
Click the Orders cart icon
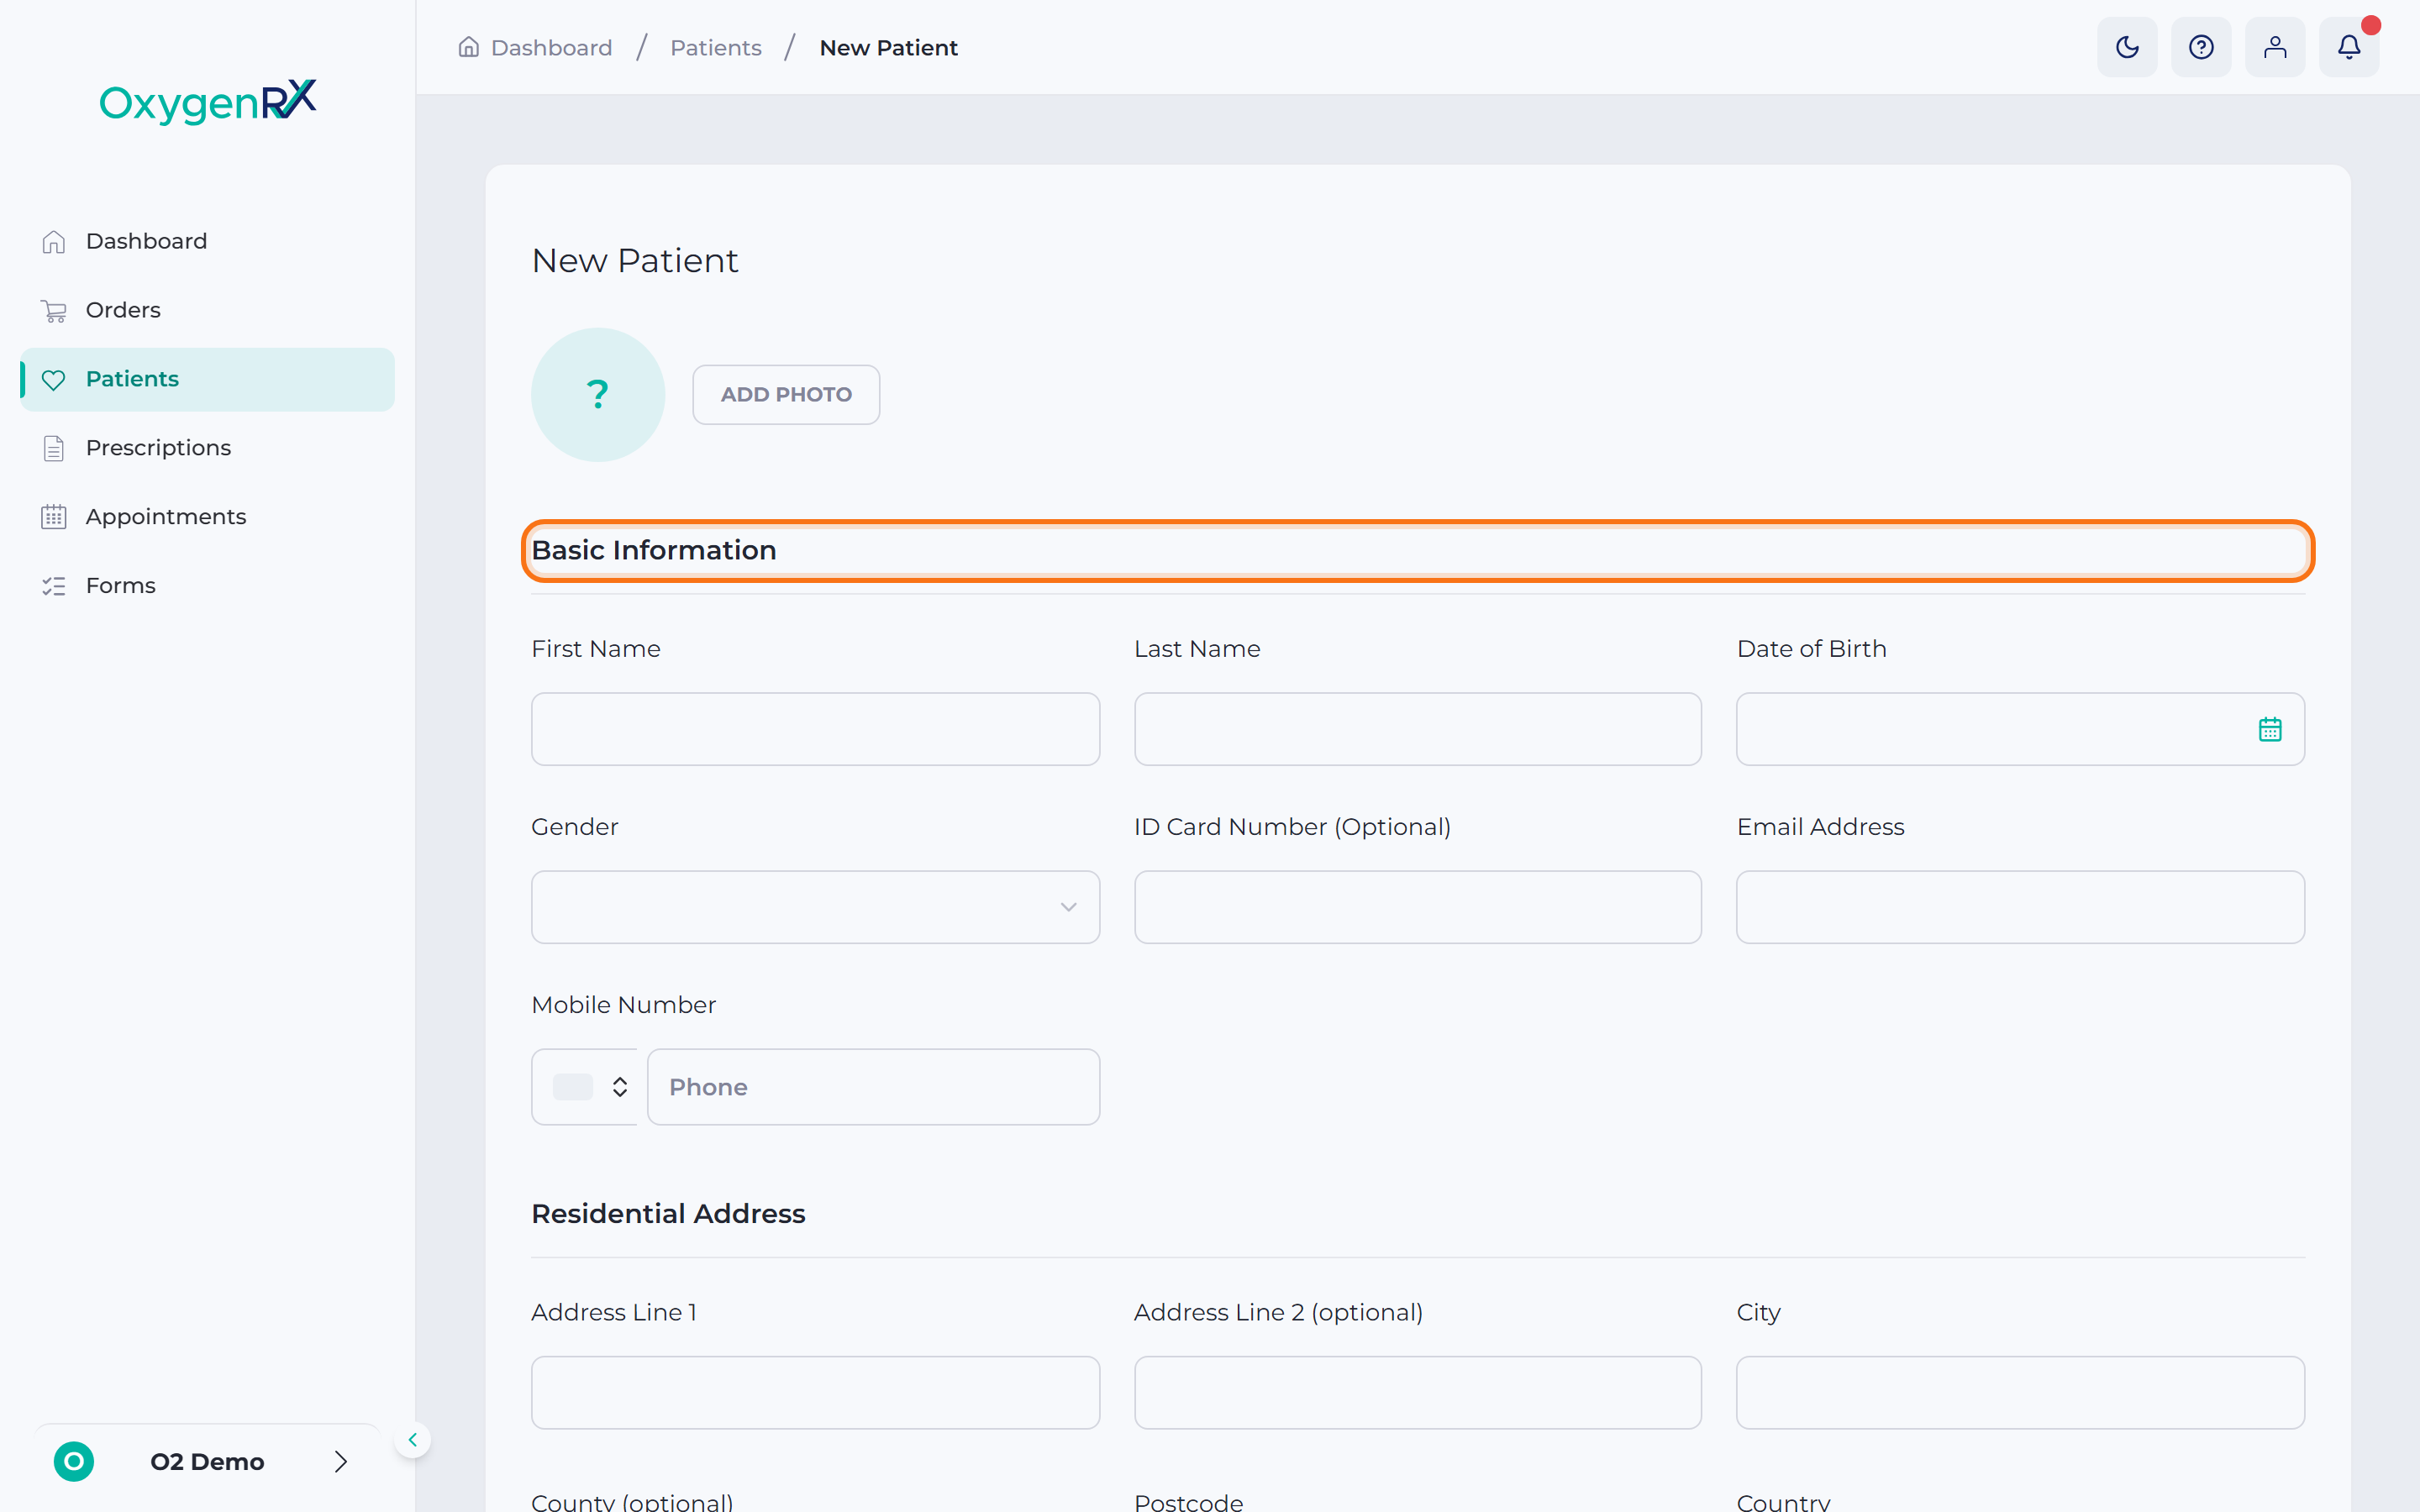(54, 311)
